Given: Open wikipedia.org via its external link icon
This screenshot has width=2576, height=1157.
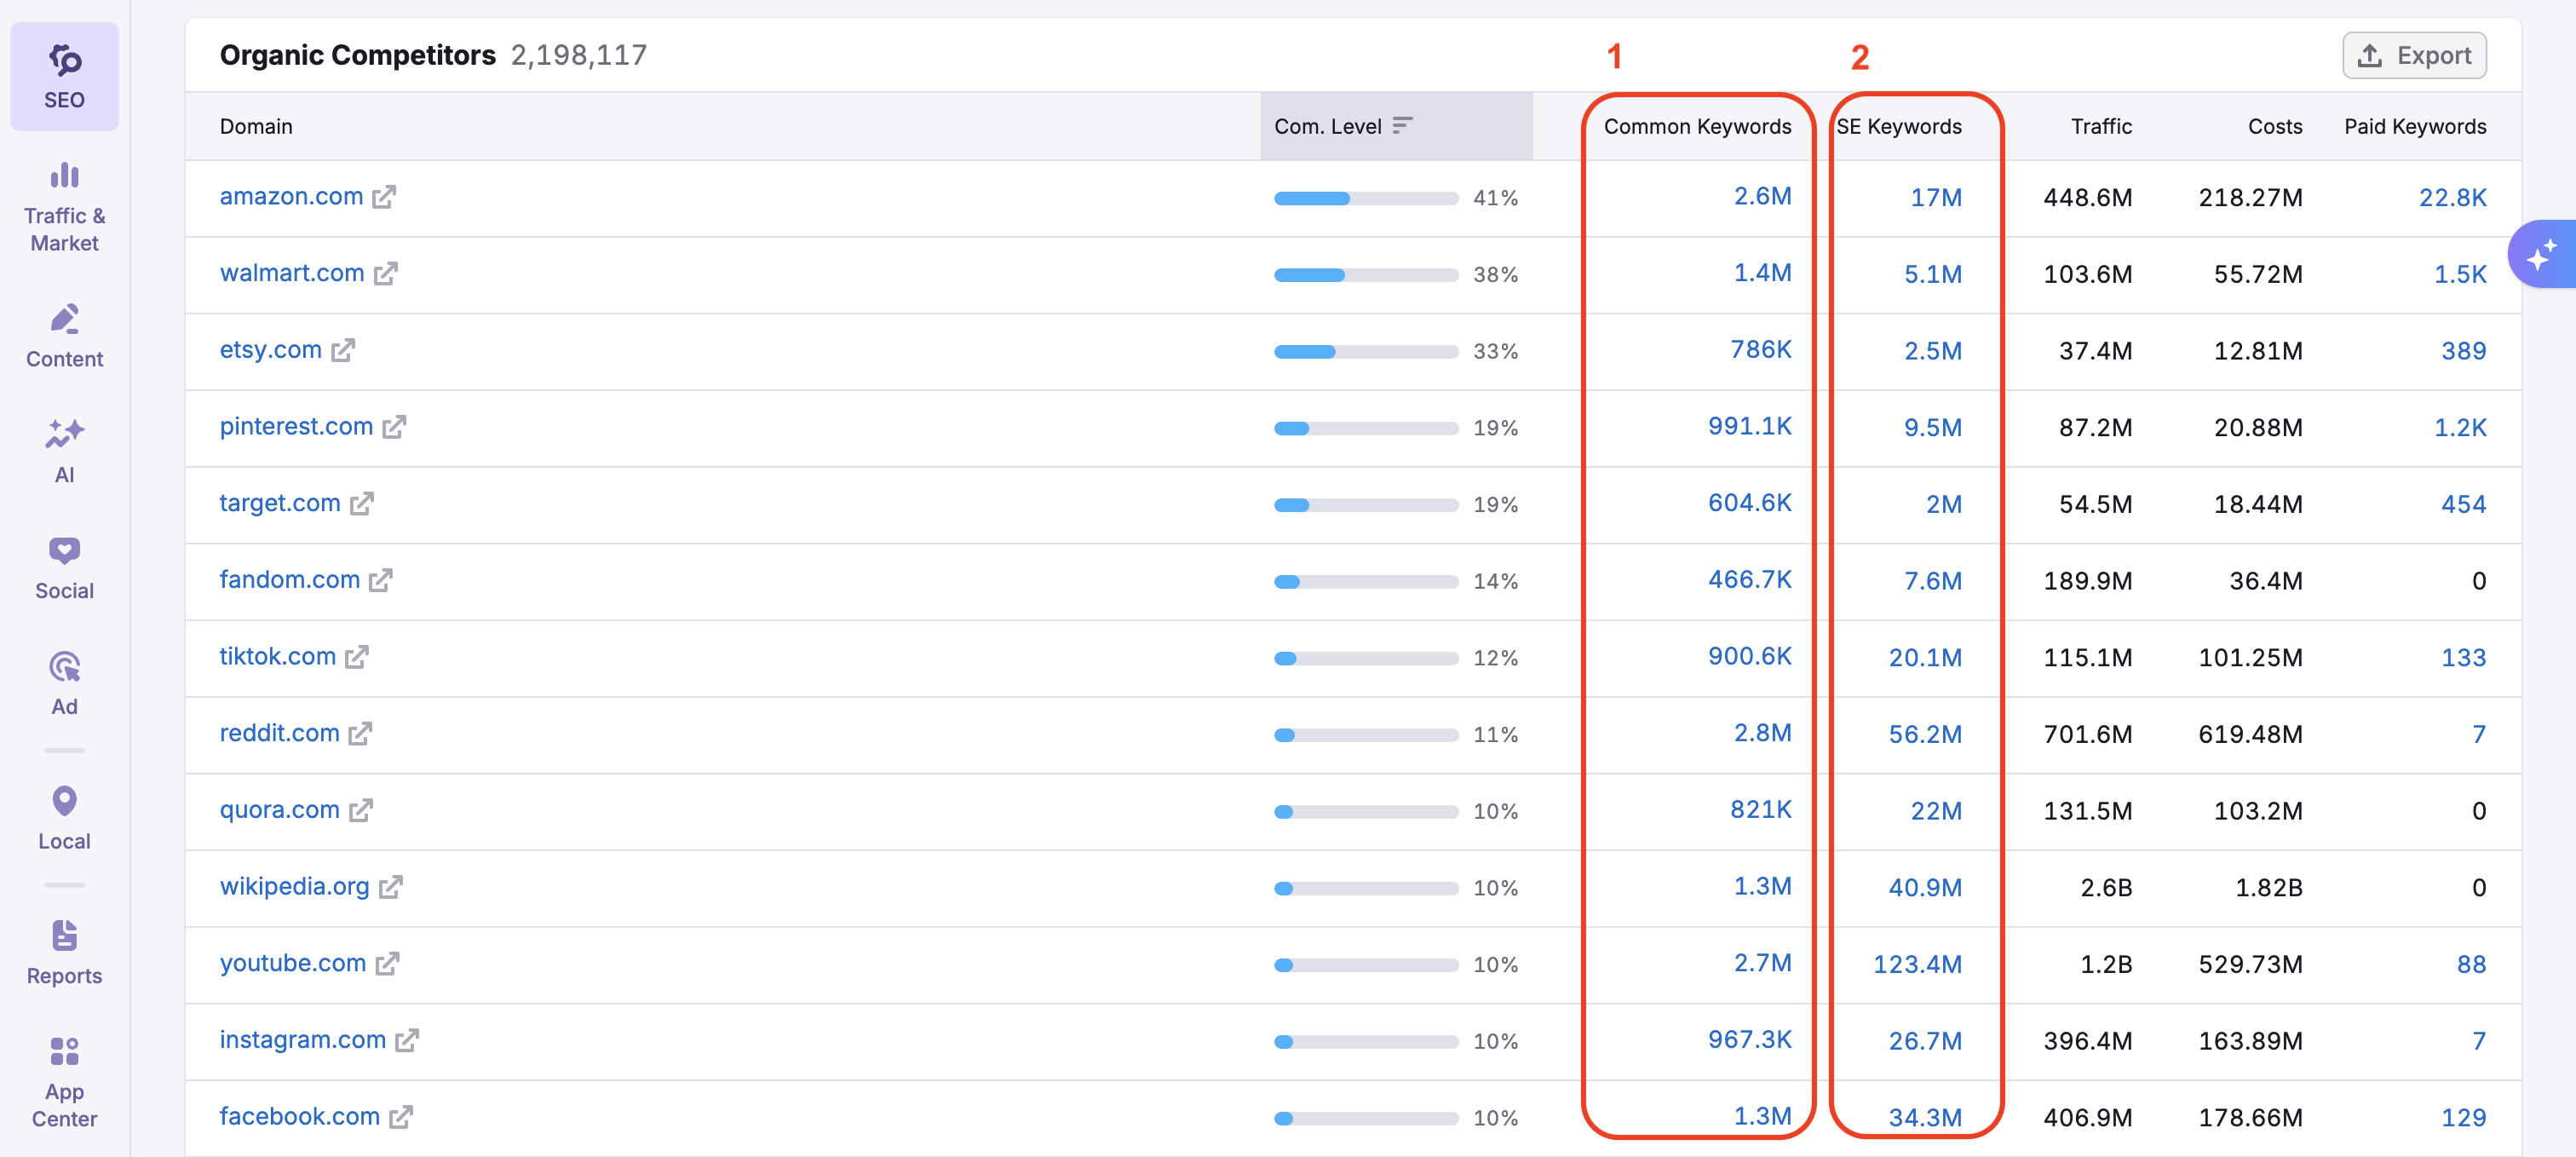Looking at the screenshot, I should coord(392,888).
